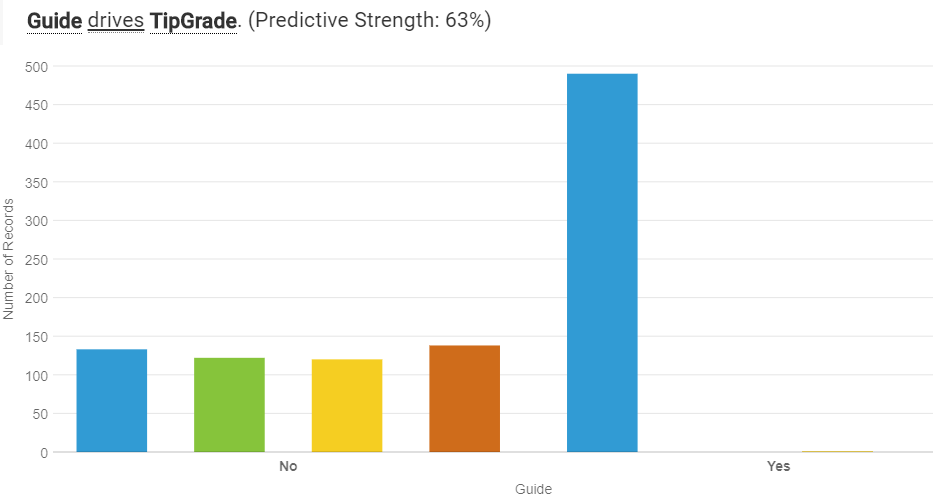Click the Predictive Strength 63% text
The height and width of the screenshot is (495, 933).
click(x=369, y=20)
